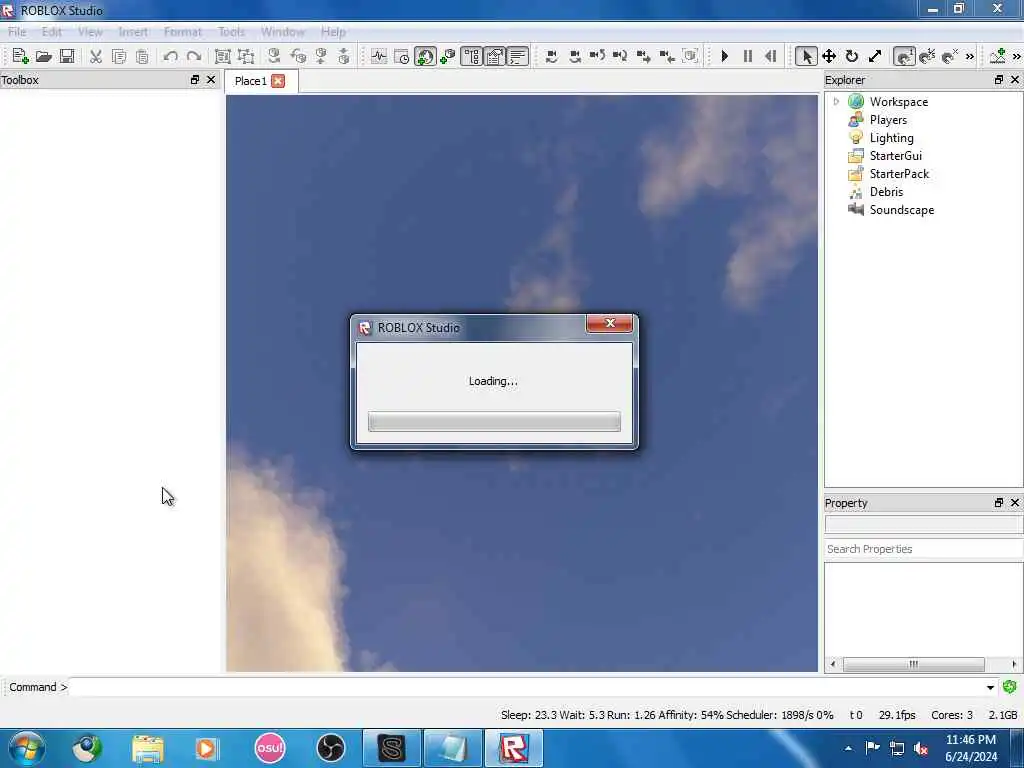
Task: Close the Toolbox panel
Action: tap(211, 80)
